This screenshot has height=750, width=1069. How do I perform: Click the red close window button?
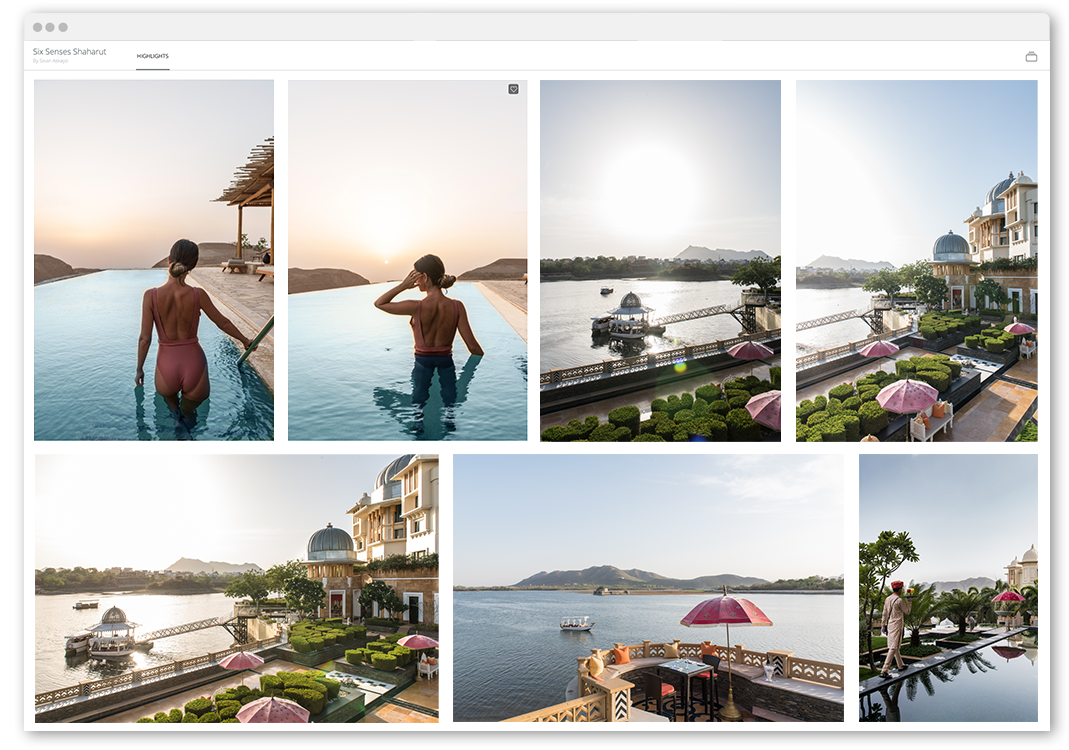coord(38,27)
